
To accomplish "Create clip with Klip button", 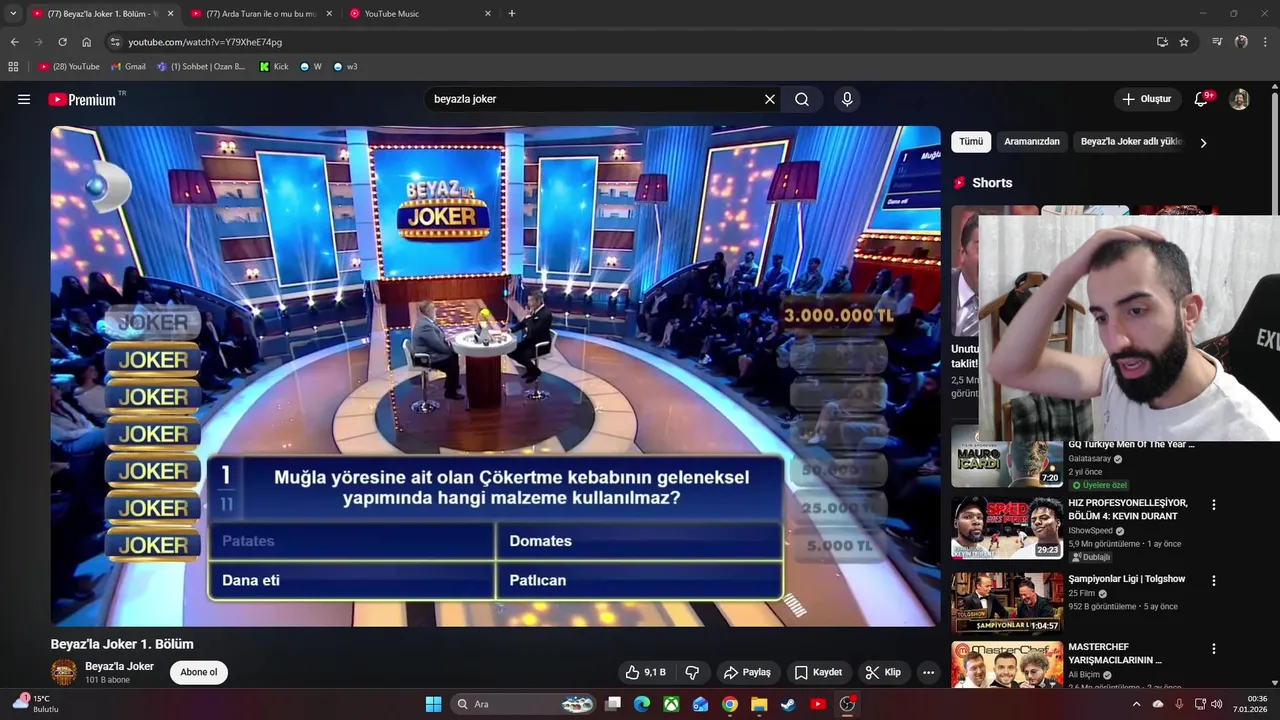I will (883, 672).
